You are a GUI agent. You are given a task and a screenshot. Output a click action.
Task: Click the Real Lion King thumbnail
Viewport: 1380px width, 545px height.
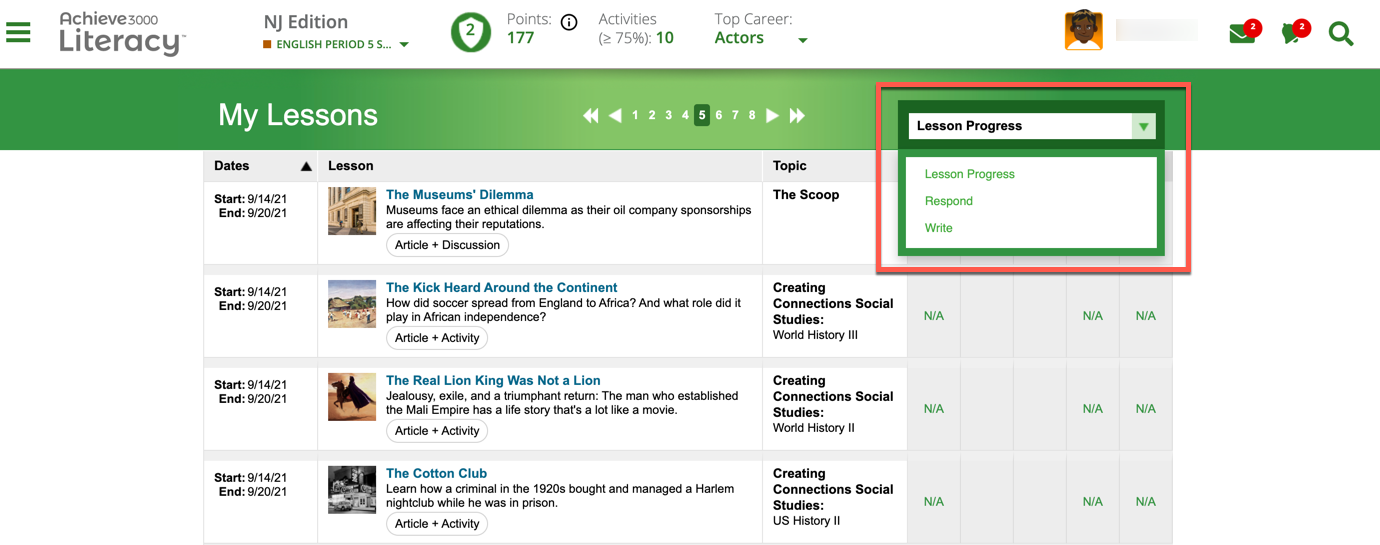tap(352, 397)
